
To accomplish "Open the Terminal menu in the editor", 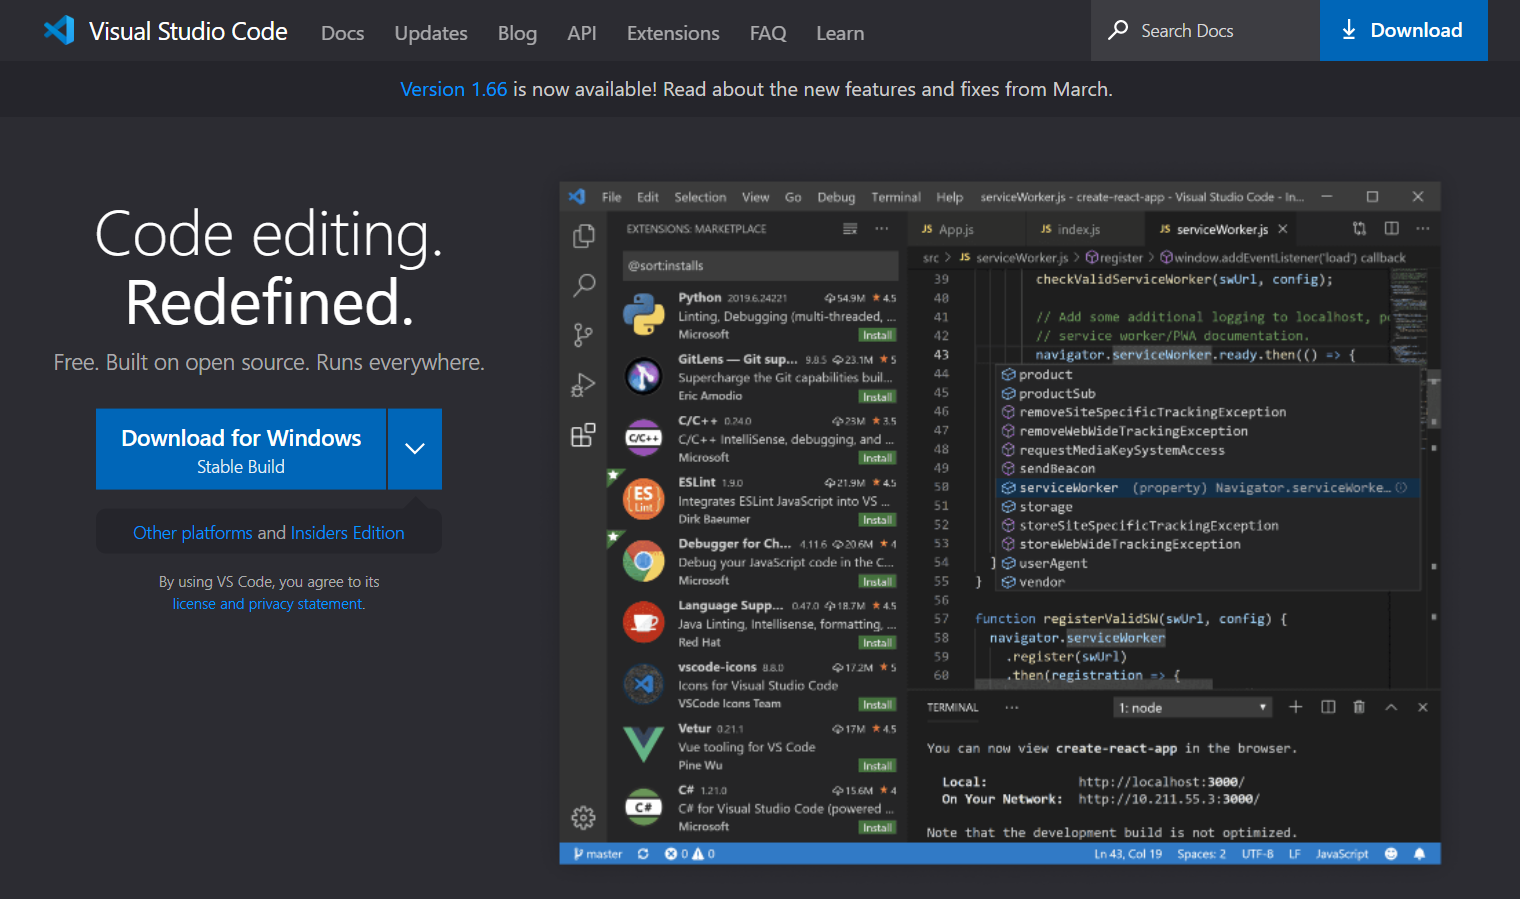I will (896, 197).
